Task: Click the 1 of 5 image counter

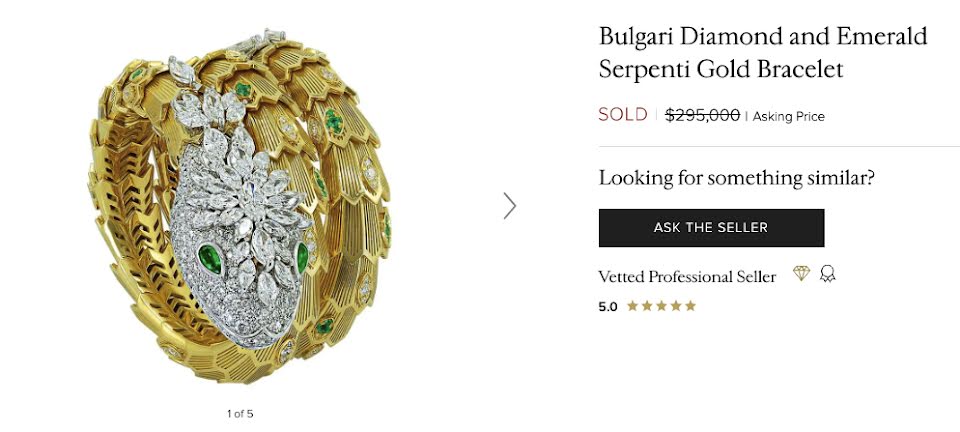Action: point(240,414)
